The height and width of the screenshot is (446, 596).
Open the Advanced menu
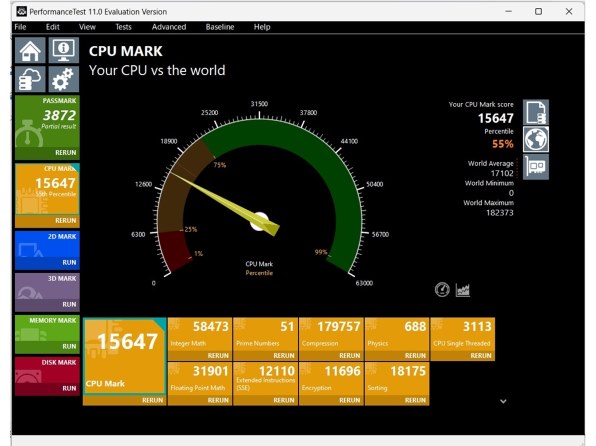point(169,27)
